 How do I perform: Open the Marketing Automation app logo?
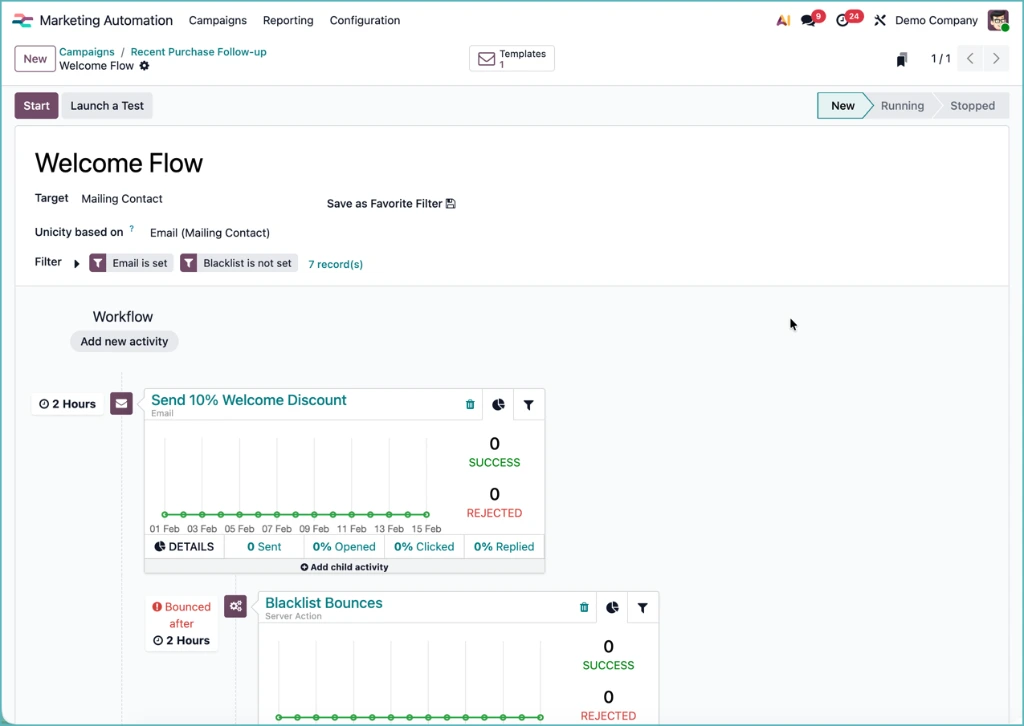pos(22,20)
